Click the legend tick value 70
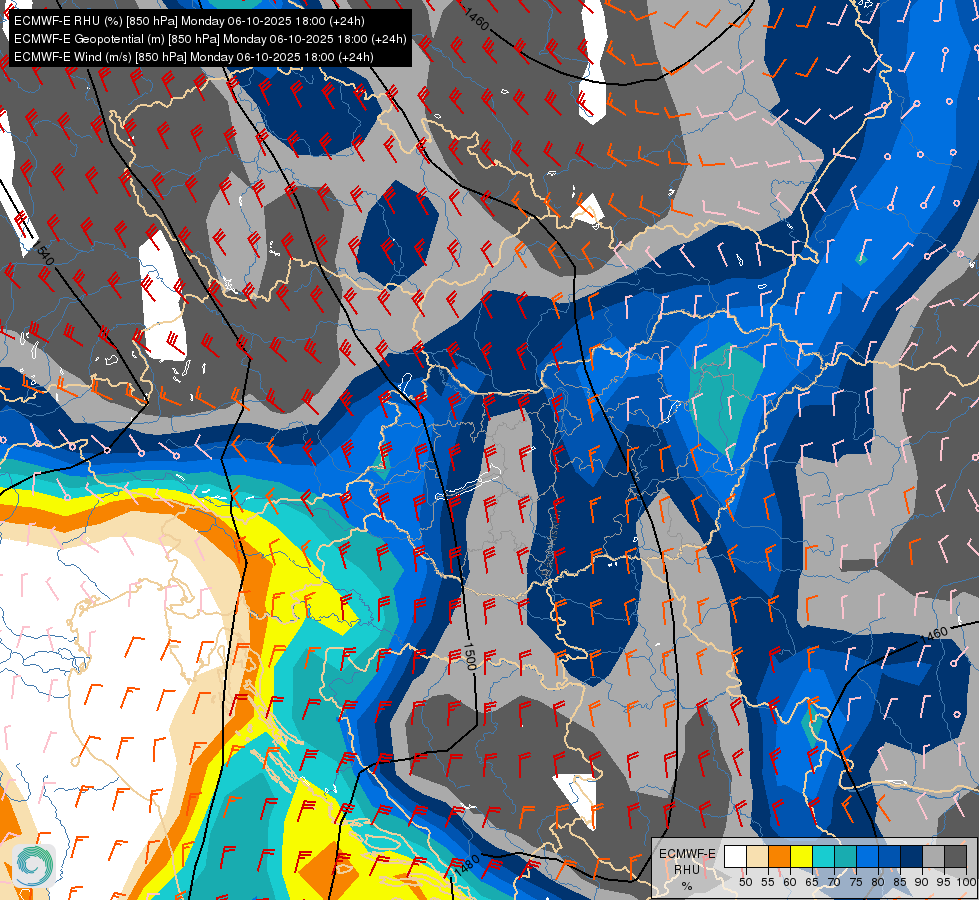This screenshot has width=979, height=900. tap(834, 882)
